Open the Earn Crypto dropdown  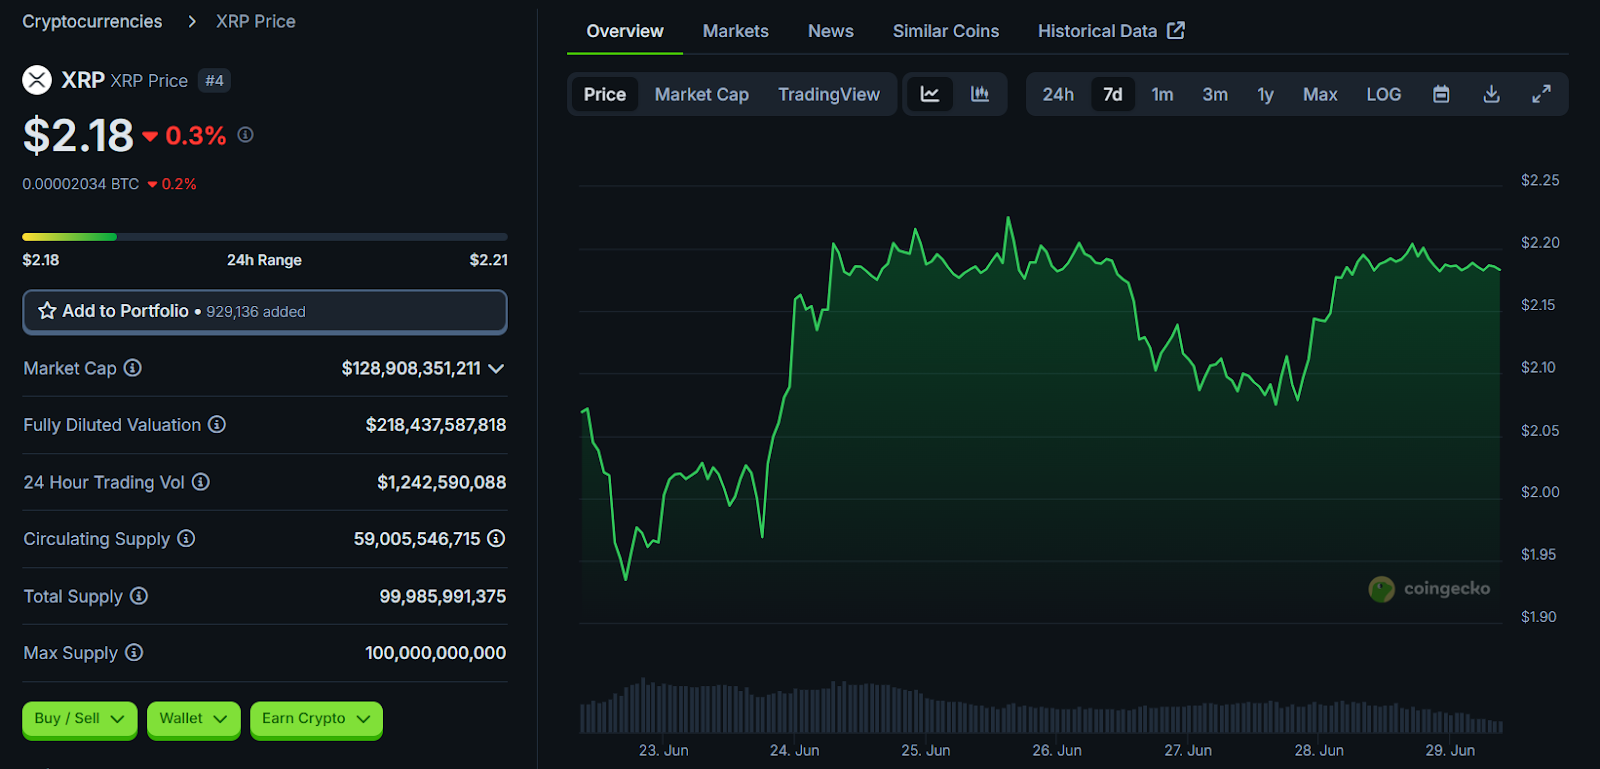tap(316, 719)
